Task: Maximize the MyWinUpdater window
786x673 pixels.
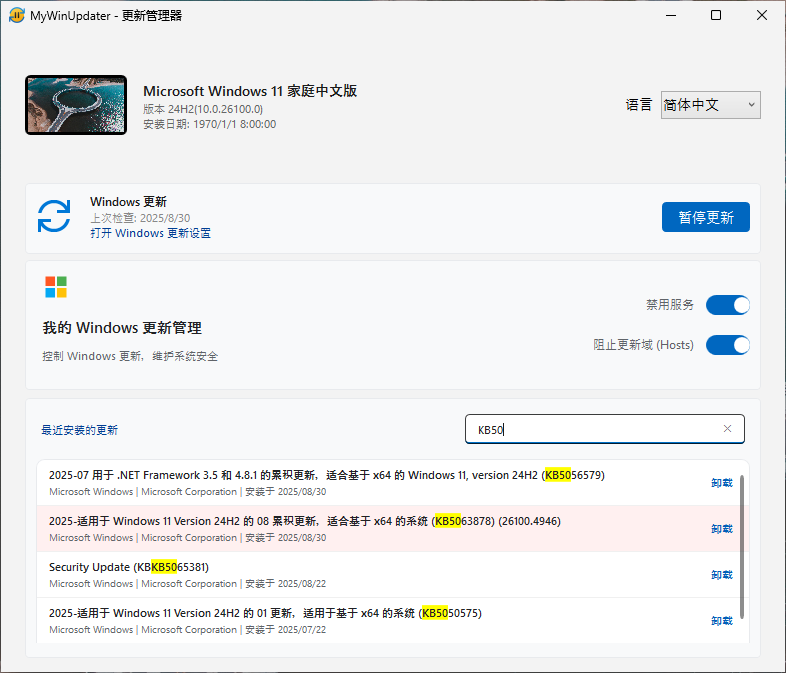Action: coord(716,16)
